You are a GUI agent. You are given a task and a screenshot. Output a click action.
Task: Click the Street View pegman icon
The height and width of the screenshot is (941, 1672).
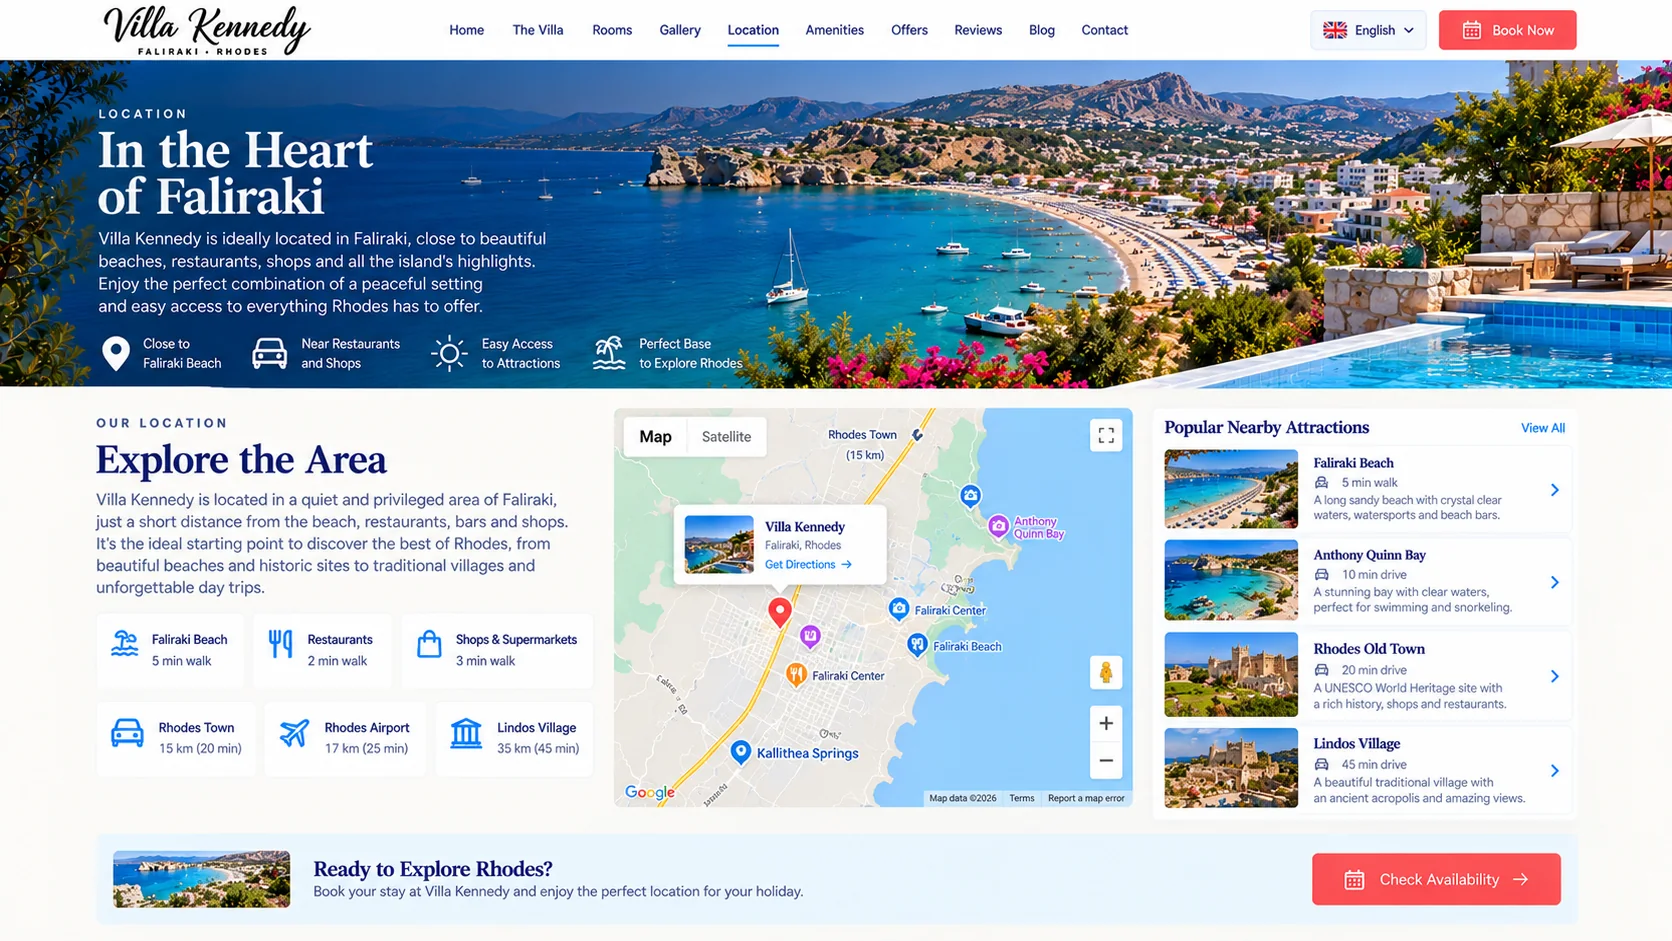[1105, 673]
